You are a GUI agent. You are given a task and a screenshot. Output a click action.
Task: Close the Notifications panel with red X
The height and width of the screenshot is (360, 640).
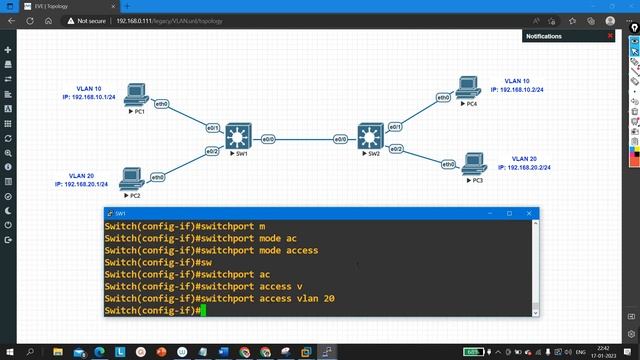[610, 36]
